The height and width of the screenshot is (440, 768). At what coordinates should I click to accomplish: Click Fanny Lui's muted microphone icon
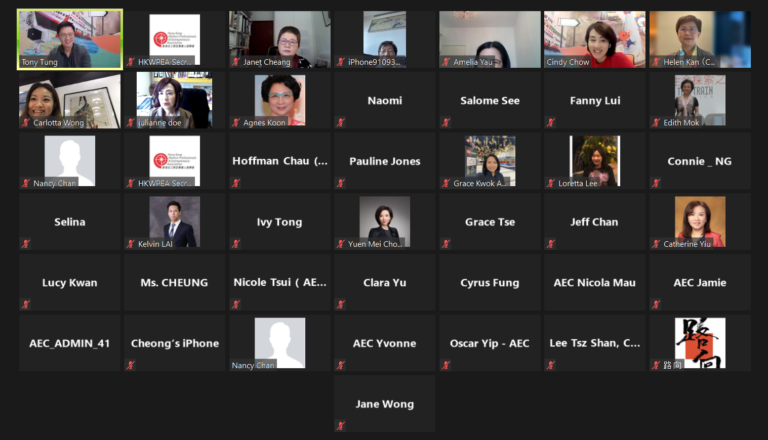[x=551, y=122]
